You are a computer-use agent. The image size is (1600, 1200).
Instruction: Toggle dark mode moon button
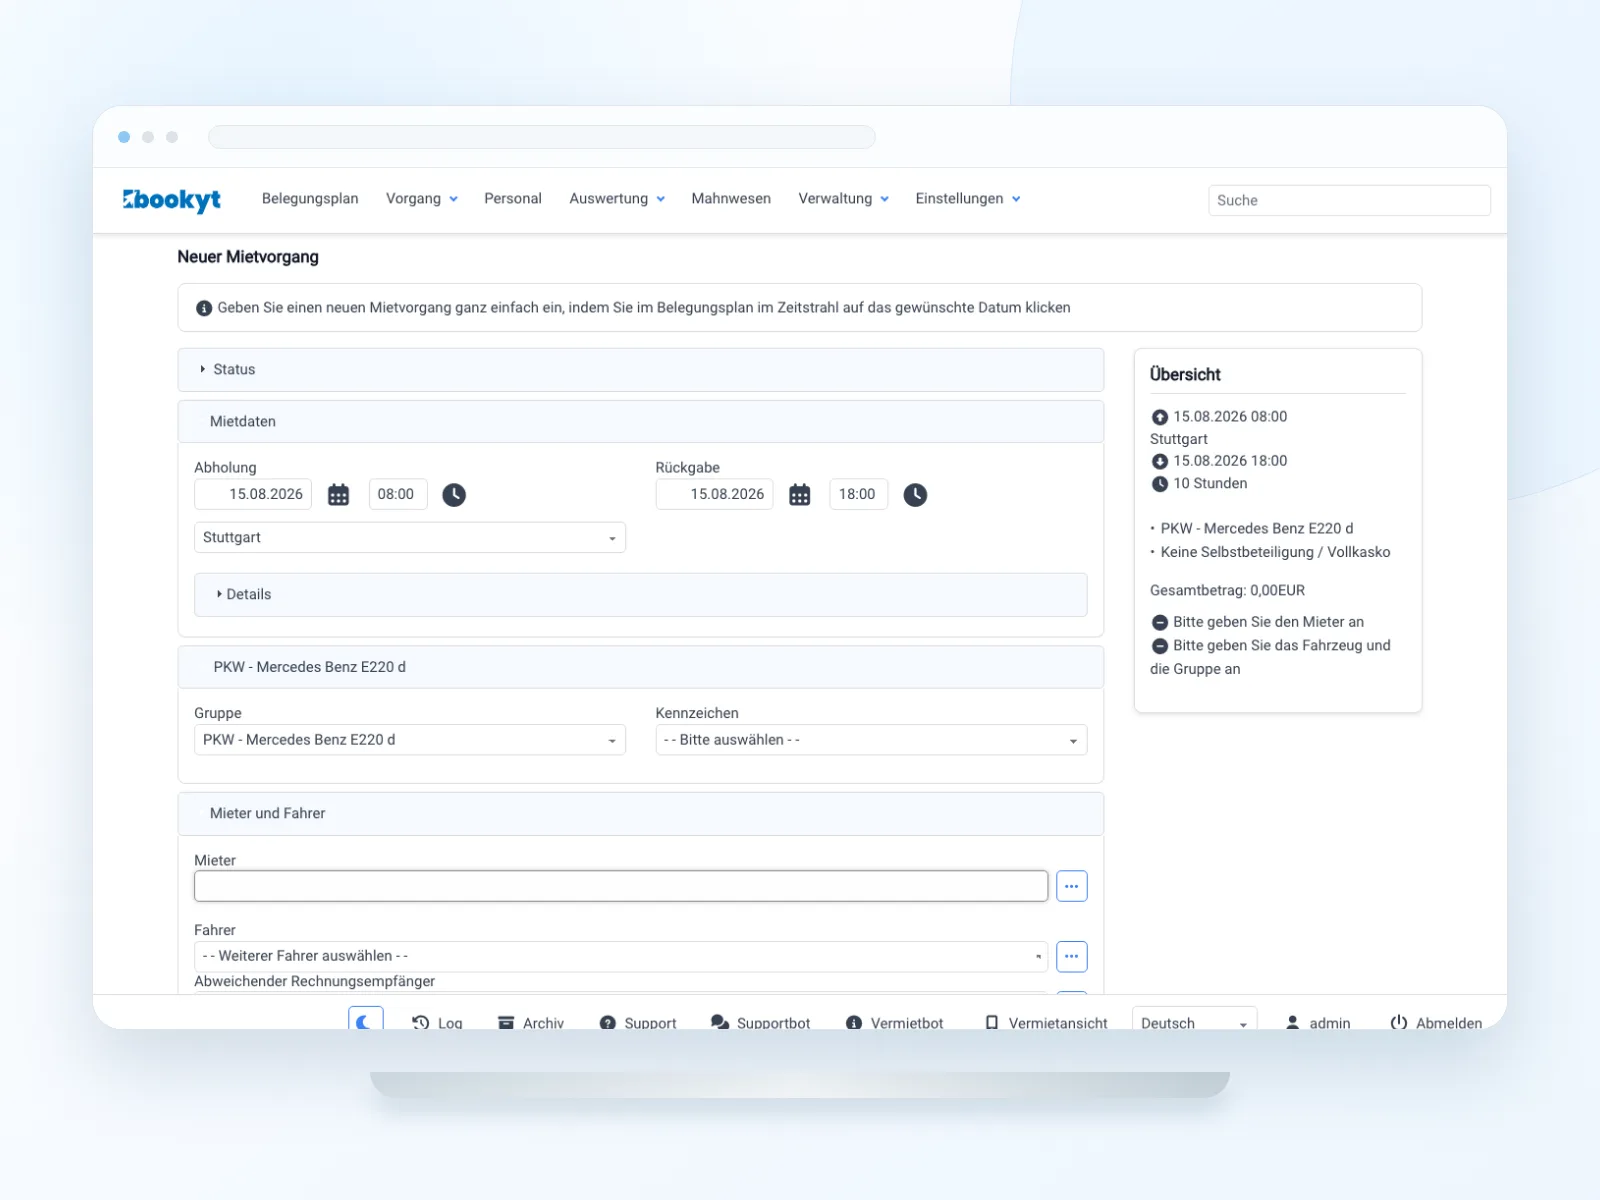pyautogui.click(x=366, y=1020)
